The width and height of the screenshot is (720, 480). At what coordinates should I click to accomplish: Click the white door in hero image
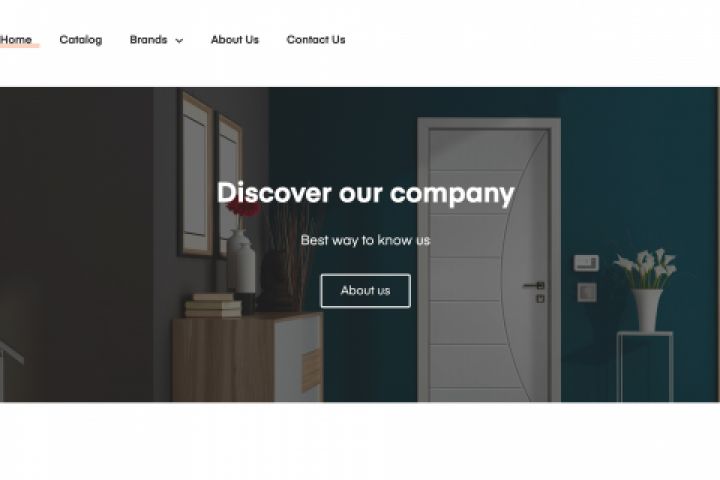tap(489, 260)
